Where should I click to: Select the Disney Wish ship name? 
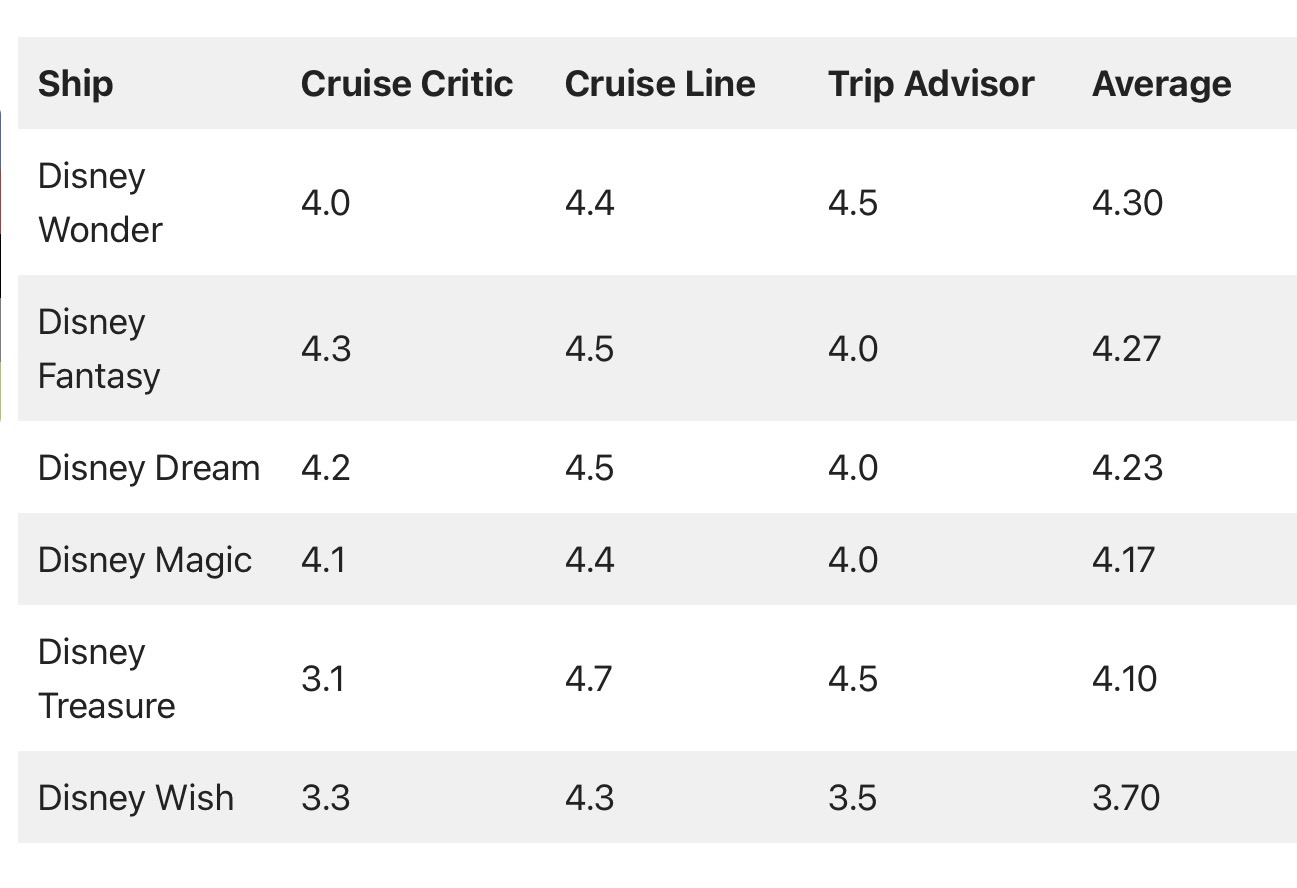point(136,798)
